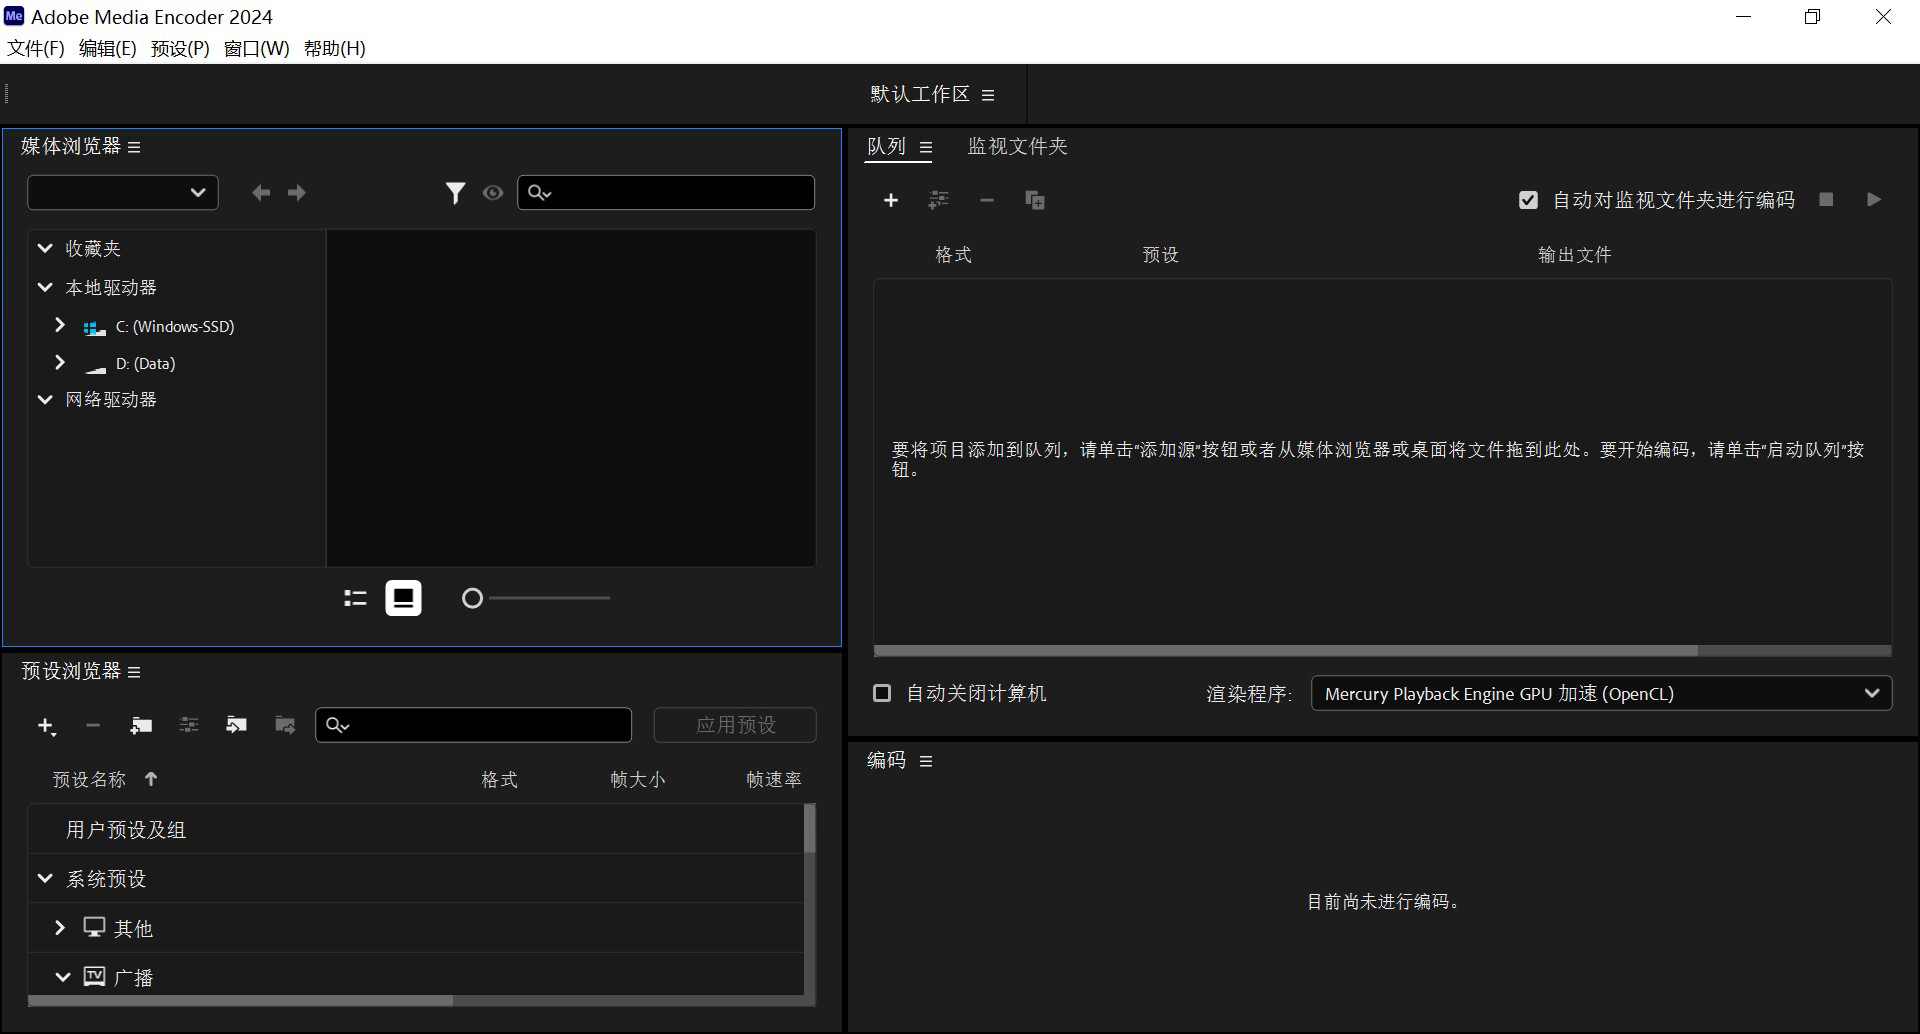Select the 队列 tab
Image resolution: width=1920 pixels, height=1034 pixels.
[886, 146]
